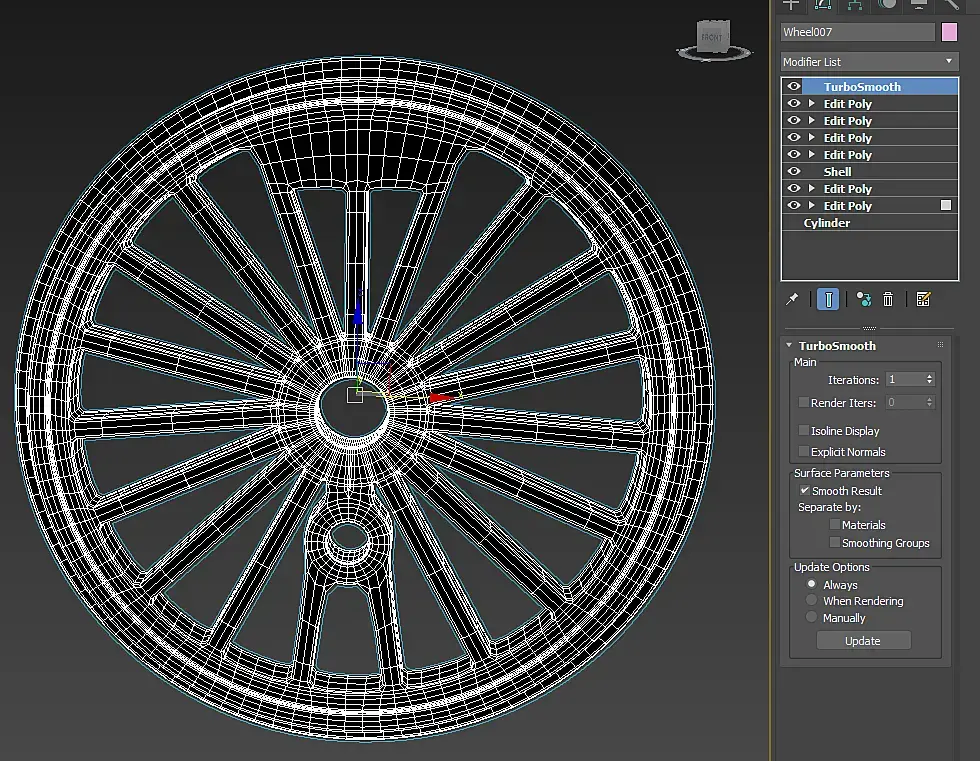This screenshot has width=980, height=761.
Task: Hide the Shell modifier with eye icon
Action: [x=794, y=172]
